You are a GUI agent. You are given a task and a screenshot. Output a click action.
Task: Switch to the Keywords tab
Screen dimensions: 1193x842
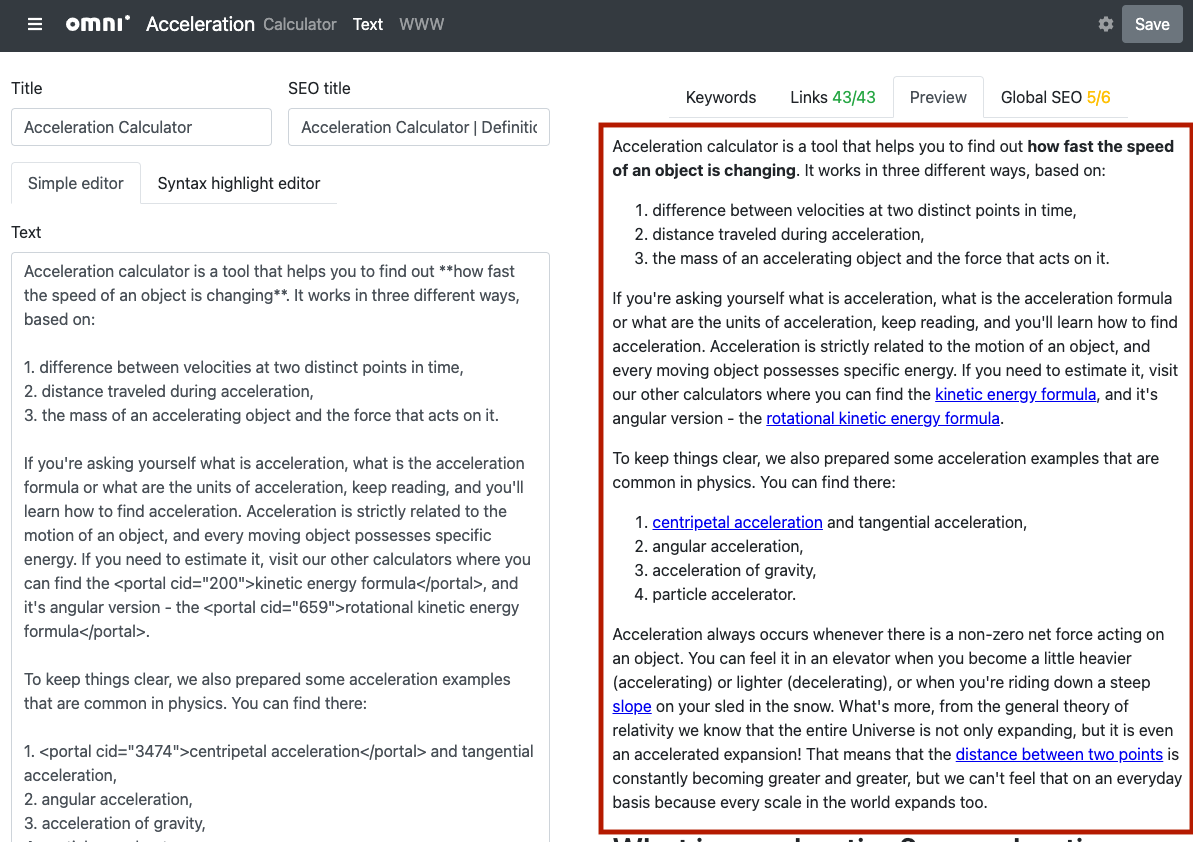[721, 97]
